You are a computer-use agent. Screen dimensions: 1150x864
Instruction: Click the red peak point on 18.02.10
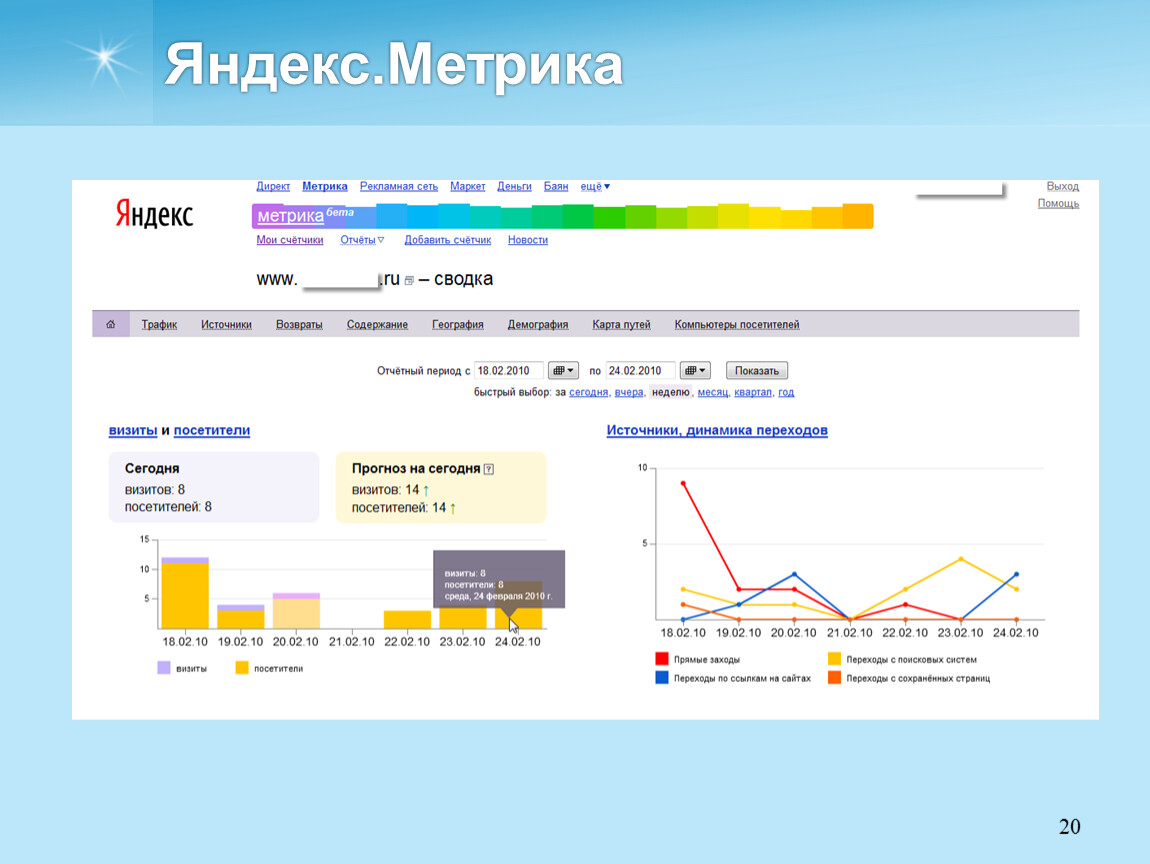click(684, 483)
